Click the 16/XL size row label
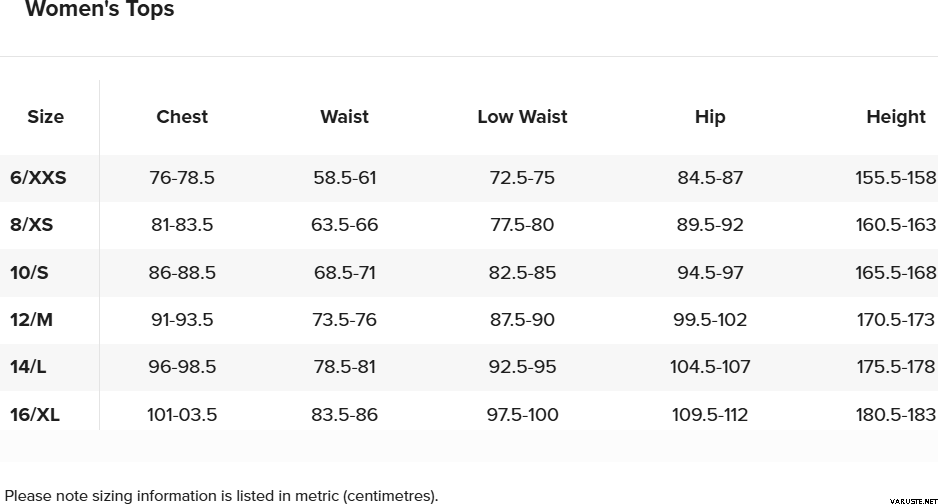Image resolution: width=938 pixels, height=504 pixels. (34, 415)
